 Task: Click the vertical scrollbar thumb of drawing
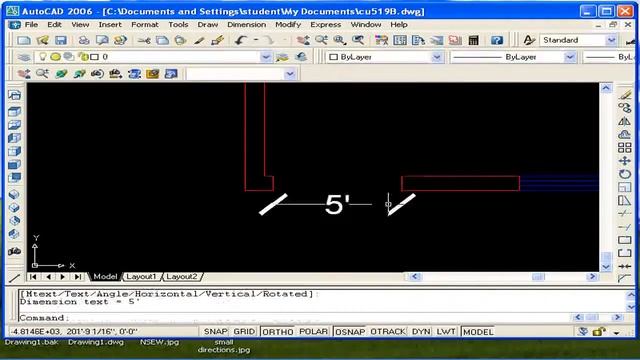click(x=606, y=257)
